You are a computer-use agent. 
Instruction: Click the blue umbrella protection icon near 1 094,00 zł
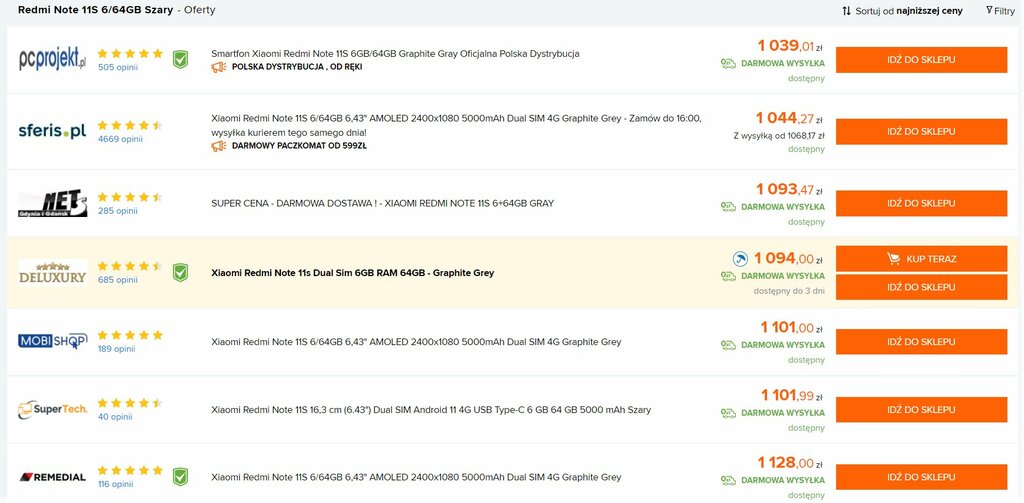[740, 259]
